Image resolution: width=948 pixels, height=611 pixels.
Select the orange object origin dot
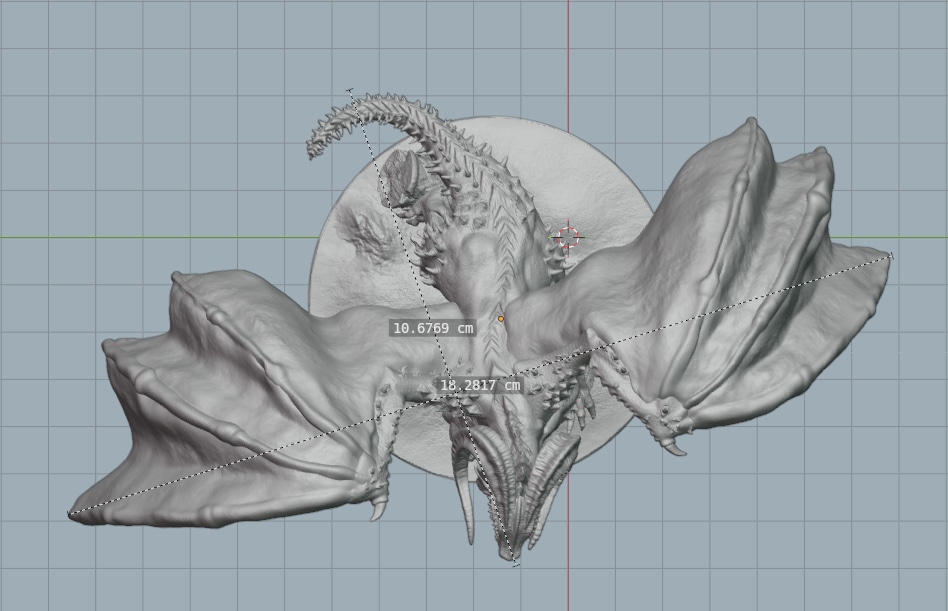click(501, 319)
